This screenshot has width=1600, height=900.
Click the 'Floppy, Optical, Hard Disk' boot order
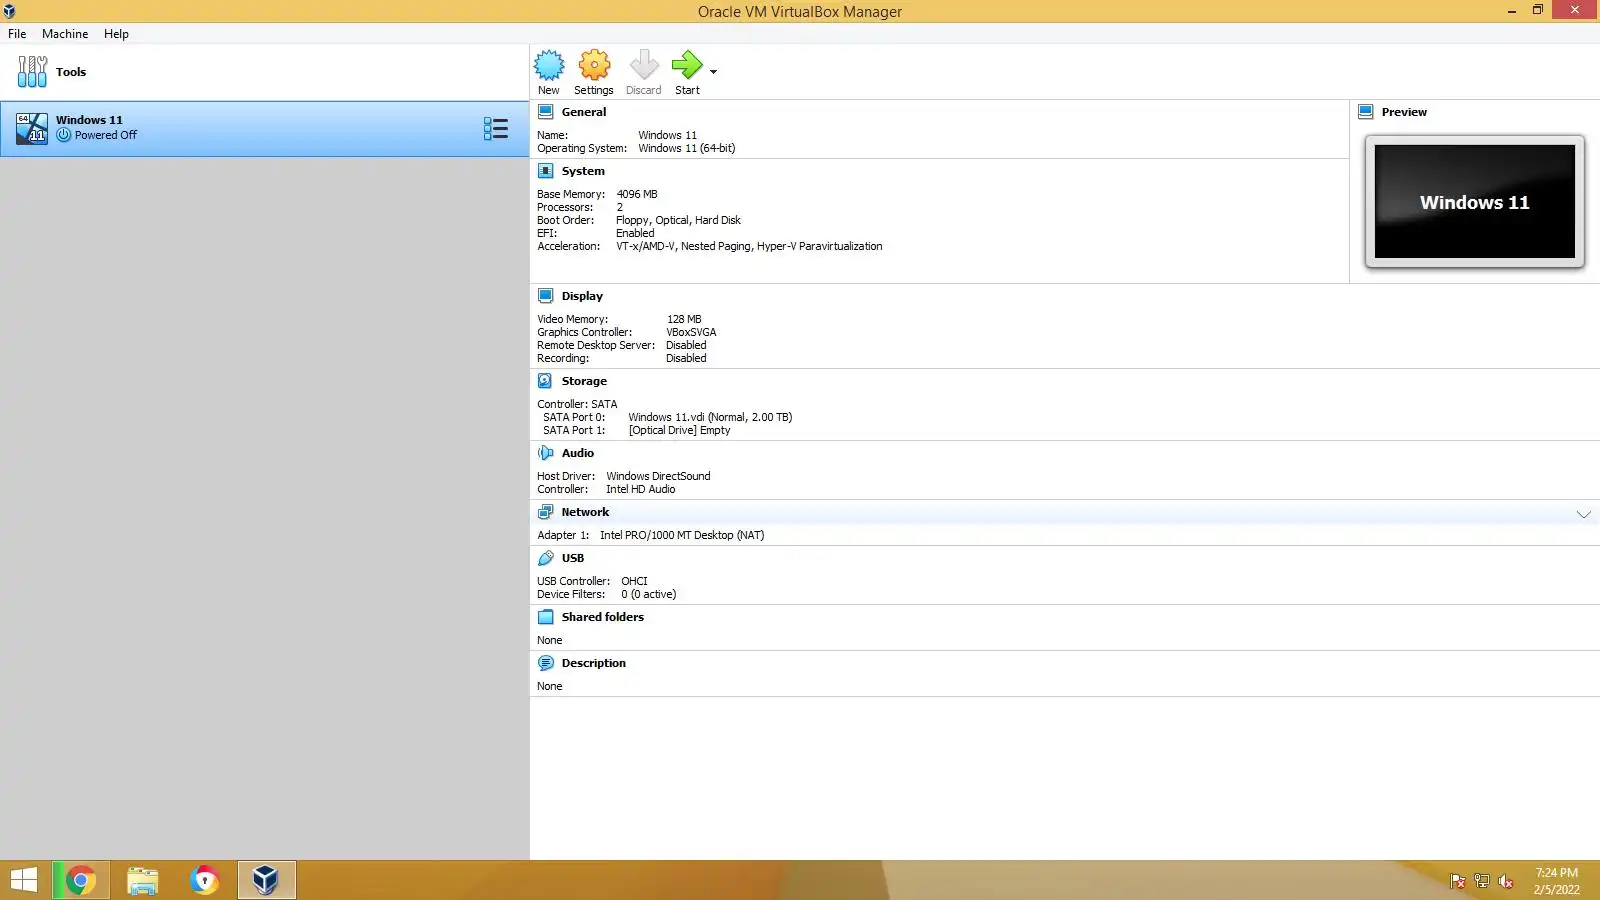(678, 220)
